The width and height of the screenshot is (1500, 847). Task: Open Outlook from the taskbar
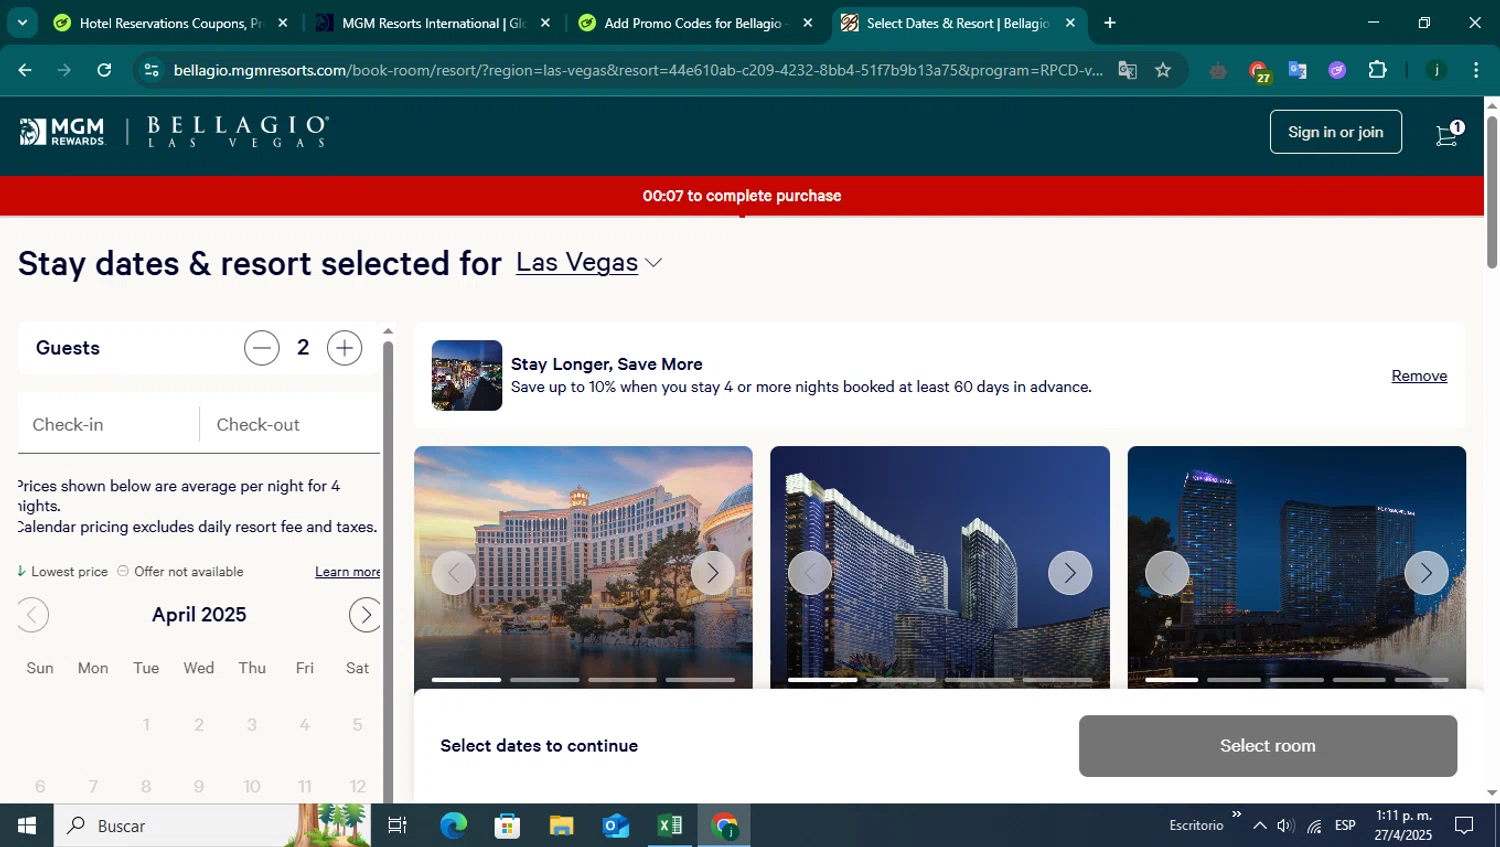coord(615,826)
